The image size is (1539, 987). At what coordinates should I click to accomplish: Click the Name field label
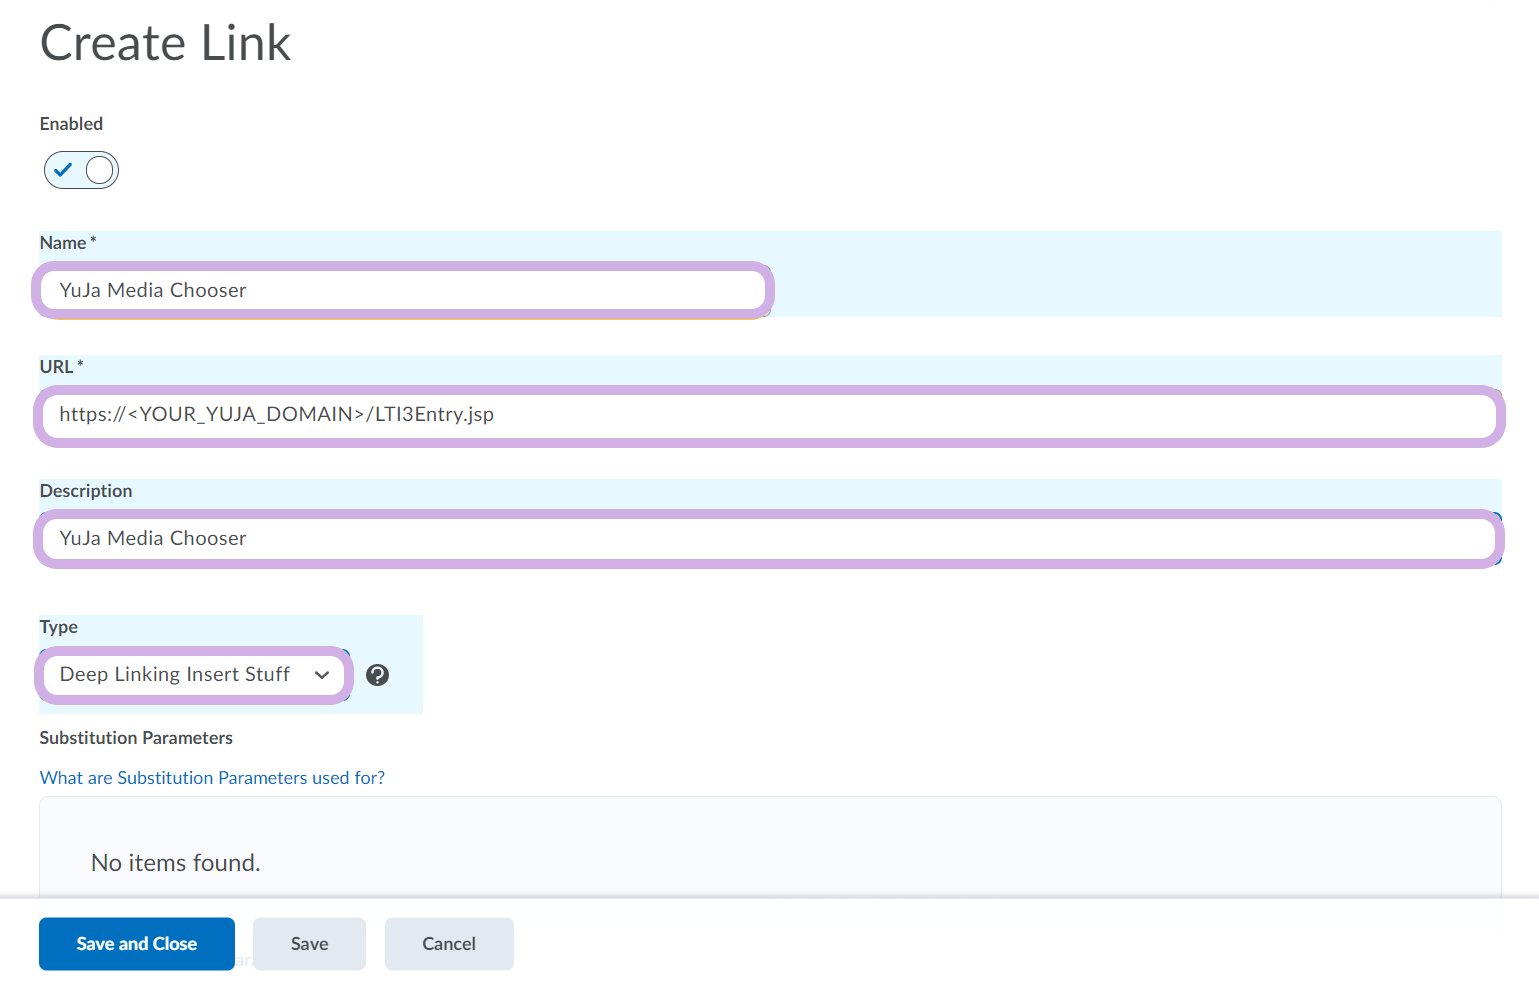click(x=63, y=243)
